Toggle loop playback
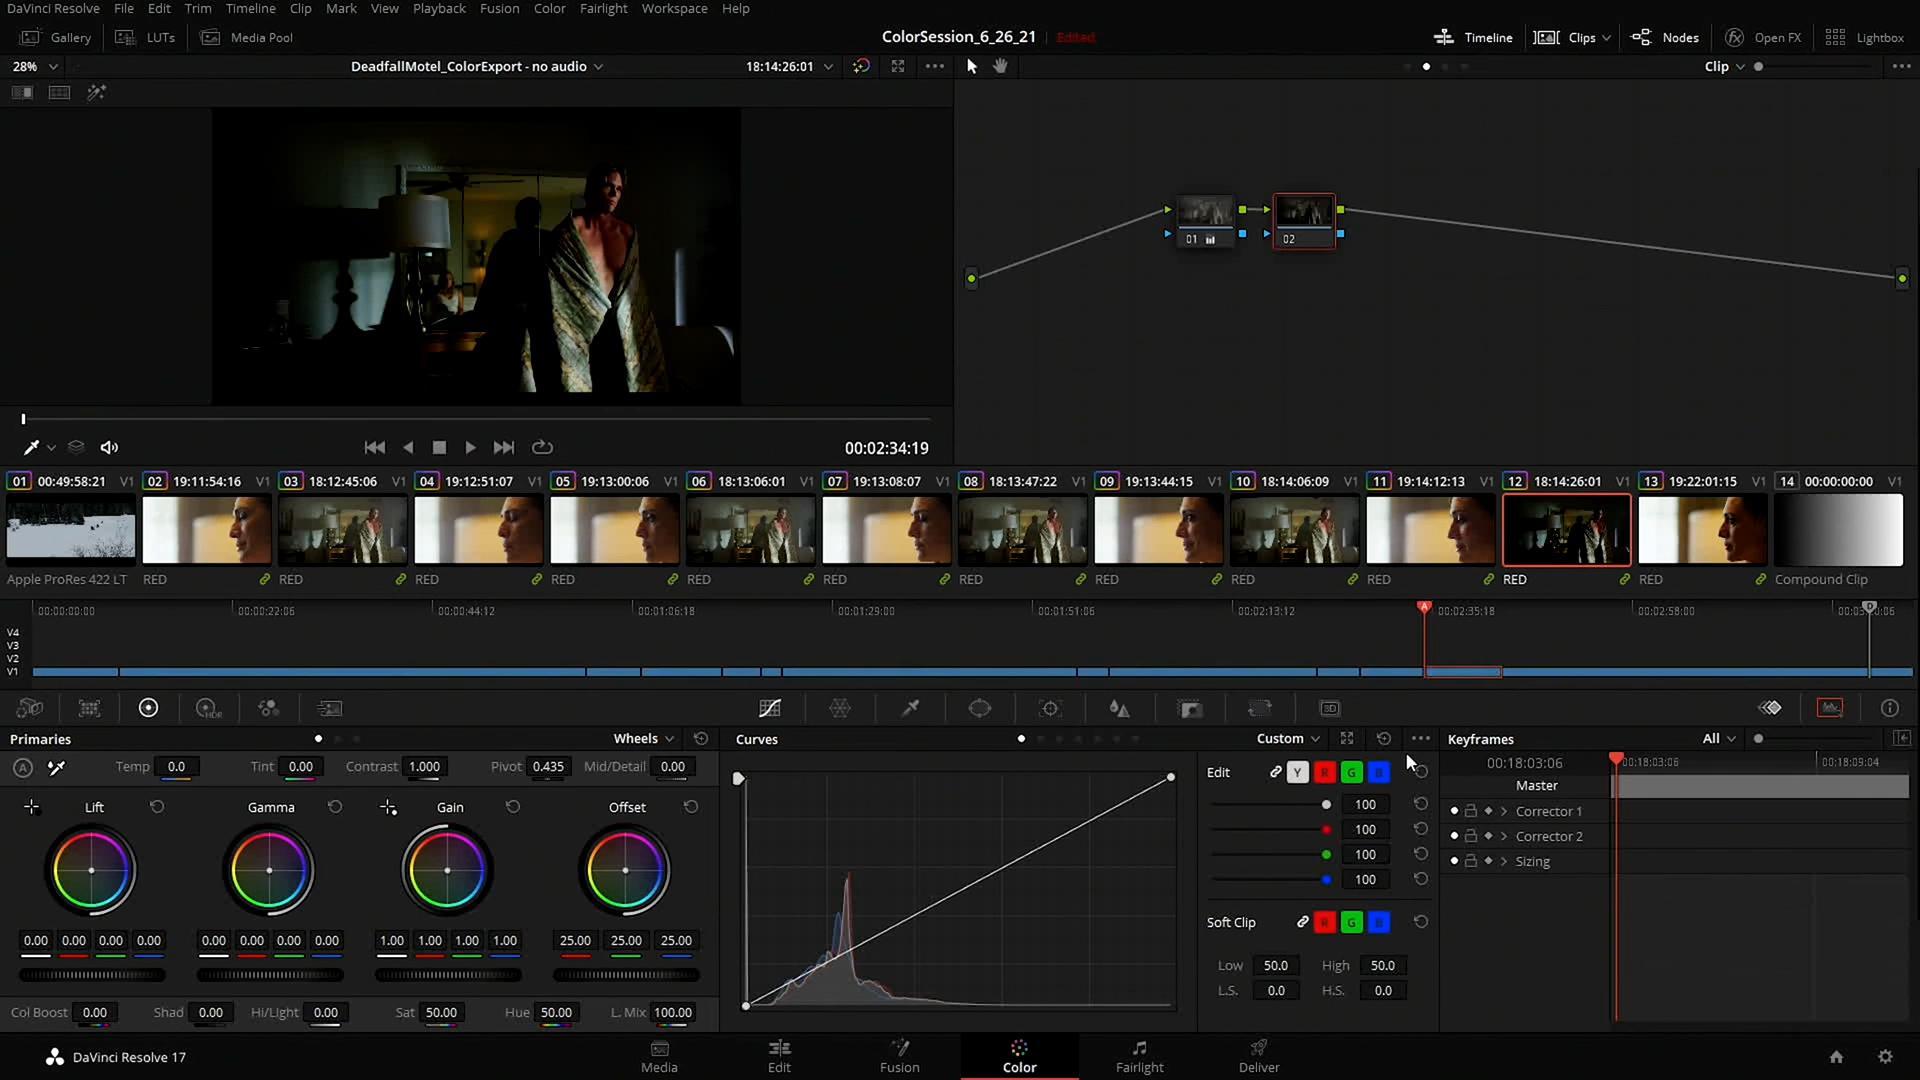Image resolution: width=1920 pixels, height=1080 pixels. point(542,447)
